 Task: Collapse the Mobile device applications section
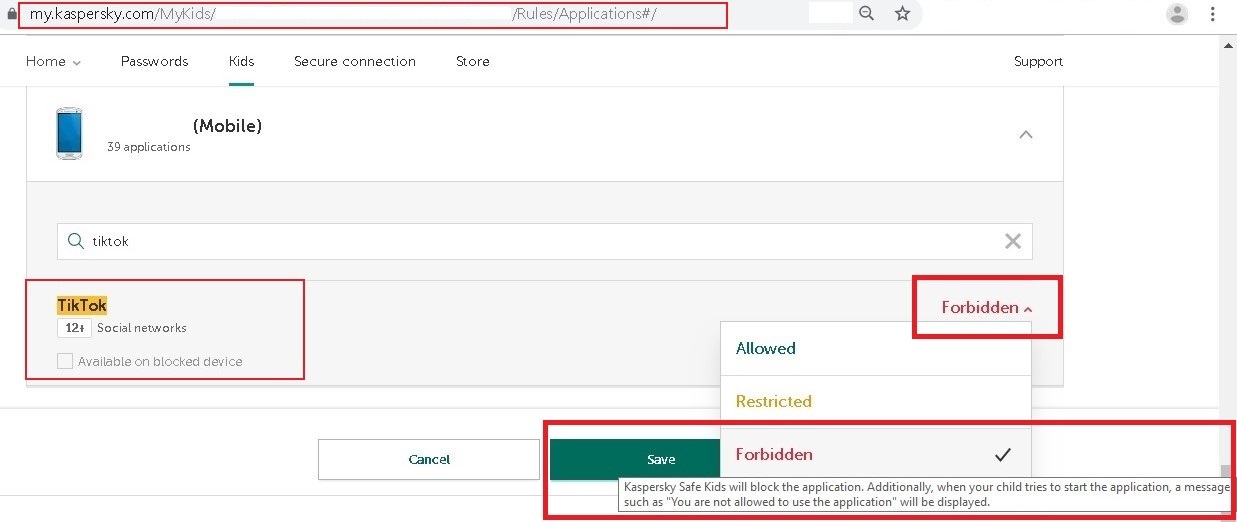pos(1026,135)
